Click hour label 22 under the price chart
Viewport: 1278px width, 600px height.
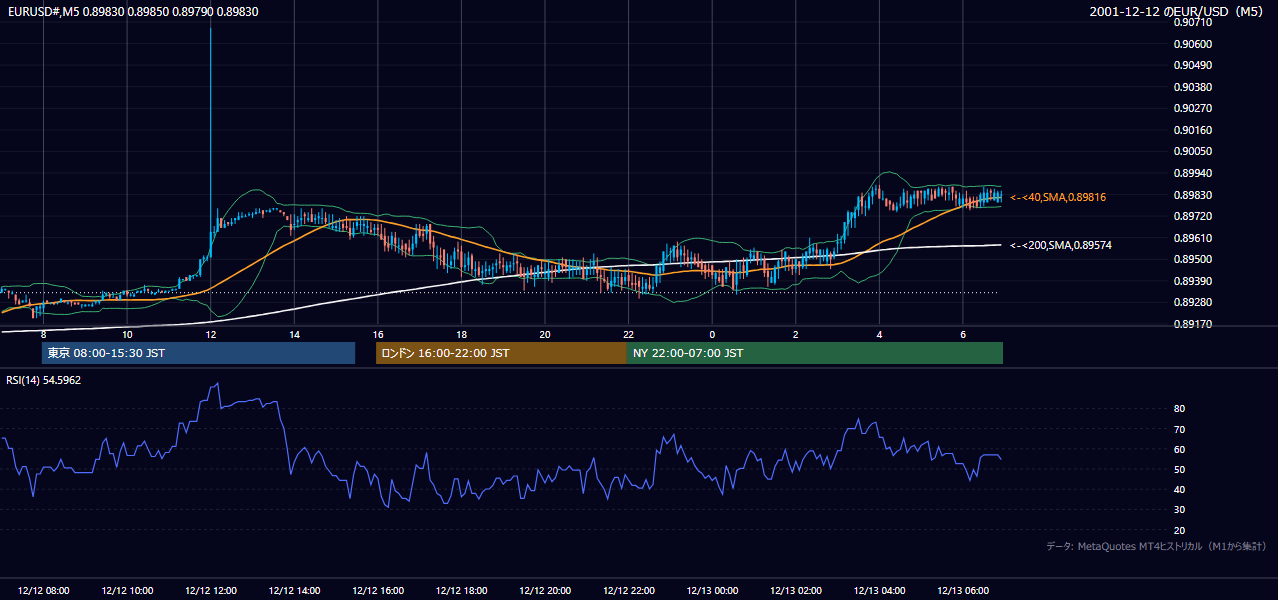click(628, 334)
